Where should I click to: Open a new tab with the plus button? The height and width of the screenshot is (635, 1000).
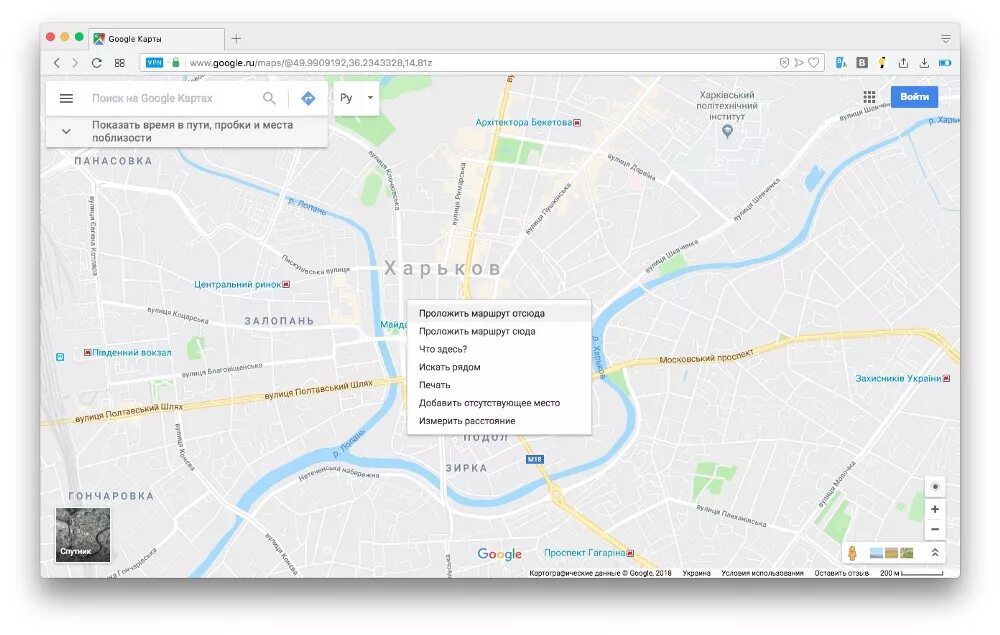pos(236,38)
